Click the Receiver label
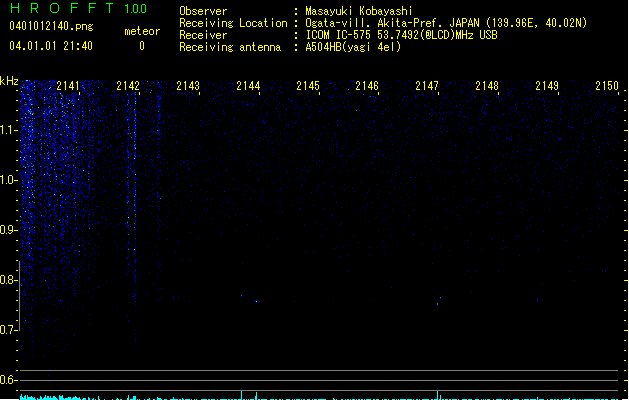 [203, 35]
